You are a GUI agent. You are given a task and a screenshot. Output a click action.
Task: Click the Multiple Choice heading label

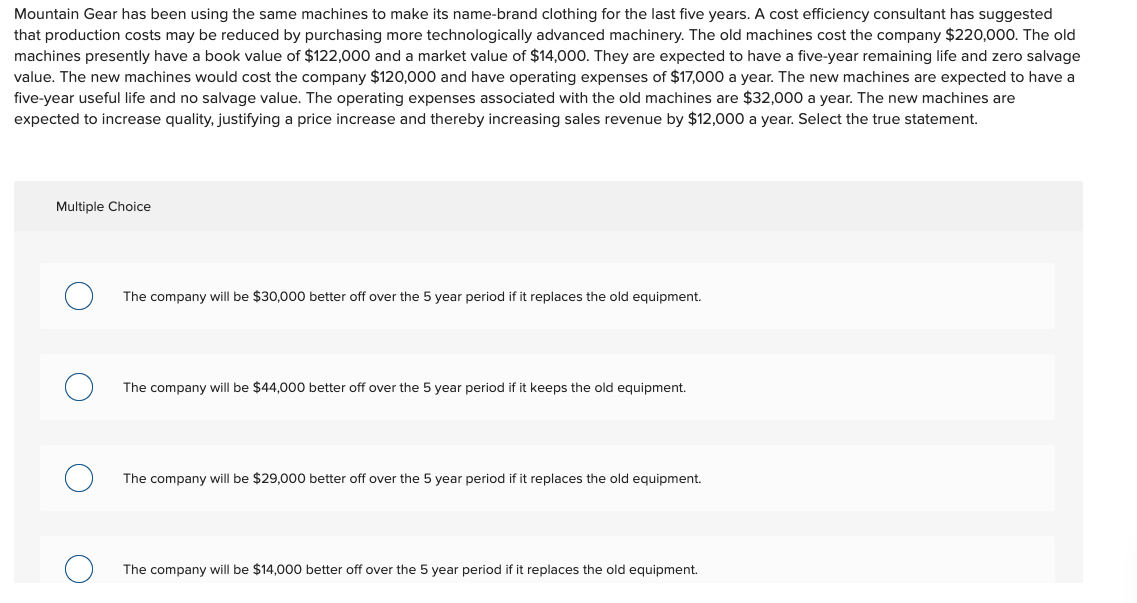[103, 207]
